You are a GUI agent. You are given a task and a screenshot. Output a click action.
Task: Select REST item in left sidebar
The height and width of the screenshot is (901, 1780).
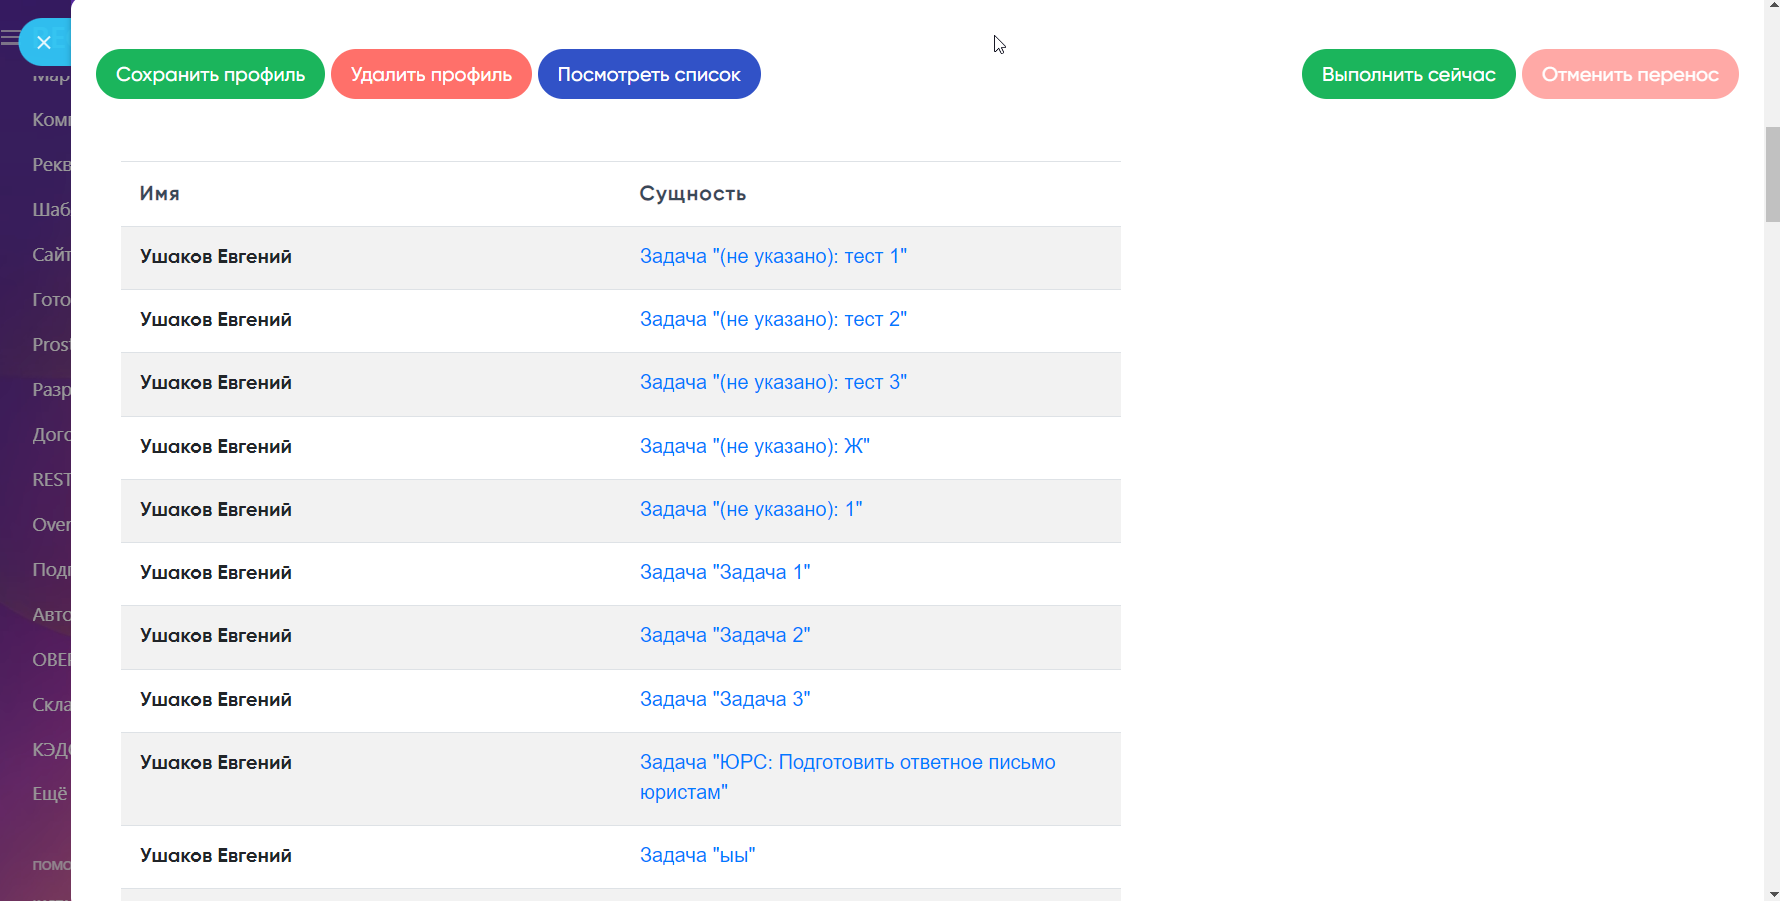coord(51,480)
